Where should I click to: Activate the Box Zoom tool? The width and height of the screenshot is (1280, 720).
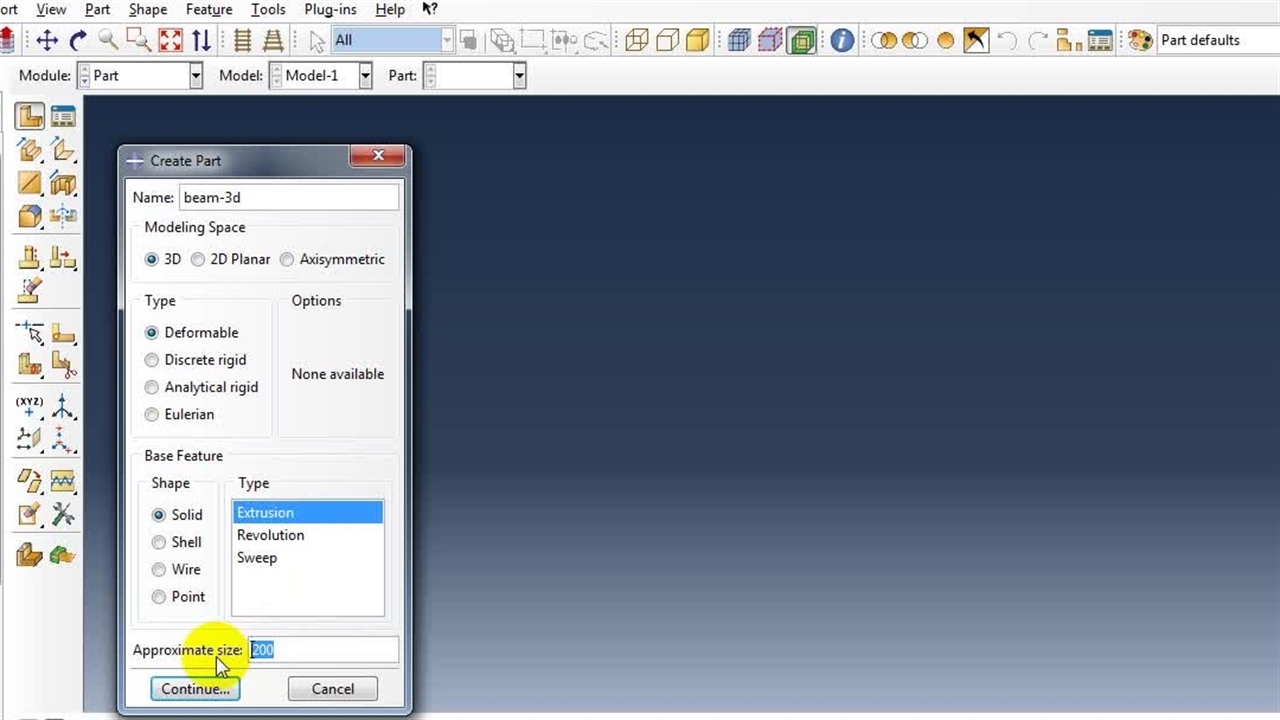pyautogui.click(x=138, y=40)
